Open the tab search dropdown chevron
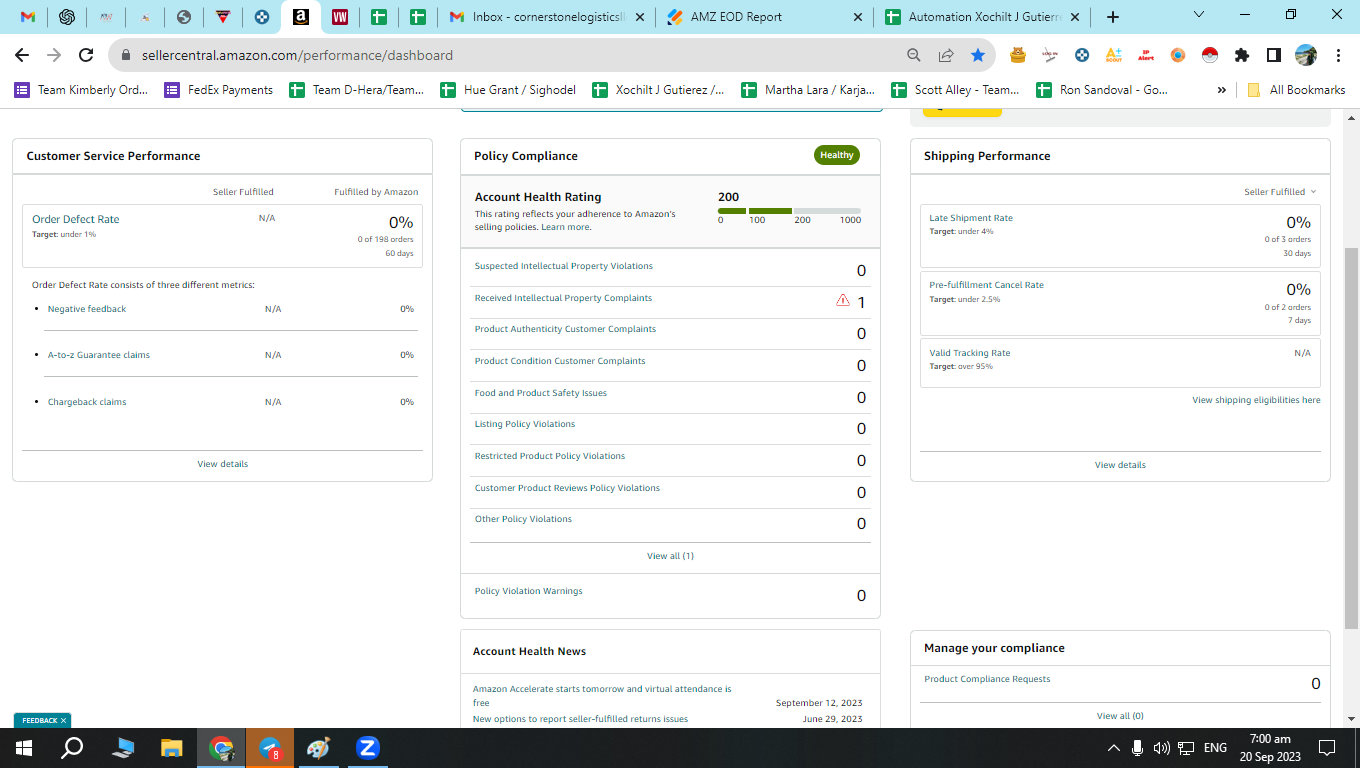 point(1201,14)
